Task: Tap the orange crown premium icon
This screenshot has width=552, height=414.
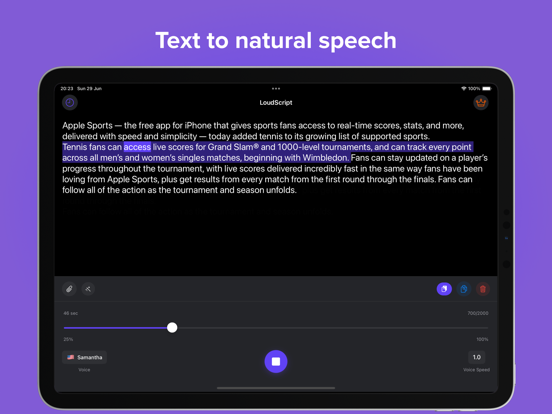Action: [481, 102]
